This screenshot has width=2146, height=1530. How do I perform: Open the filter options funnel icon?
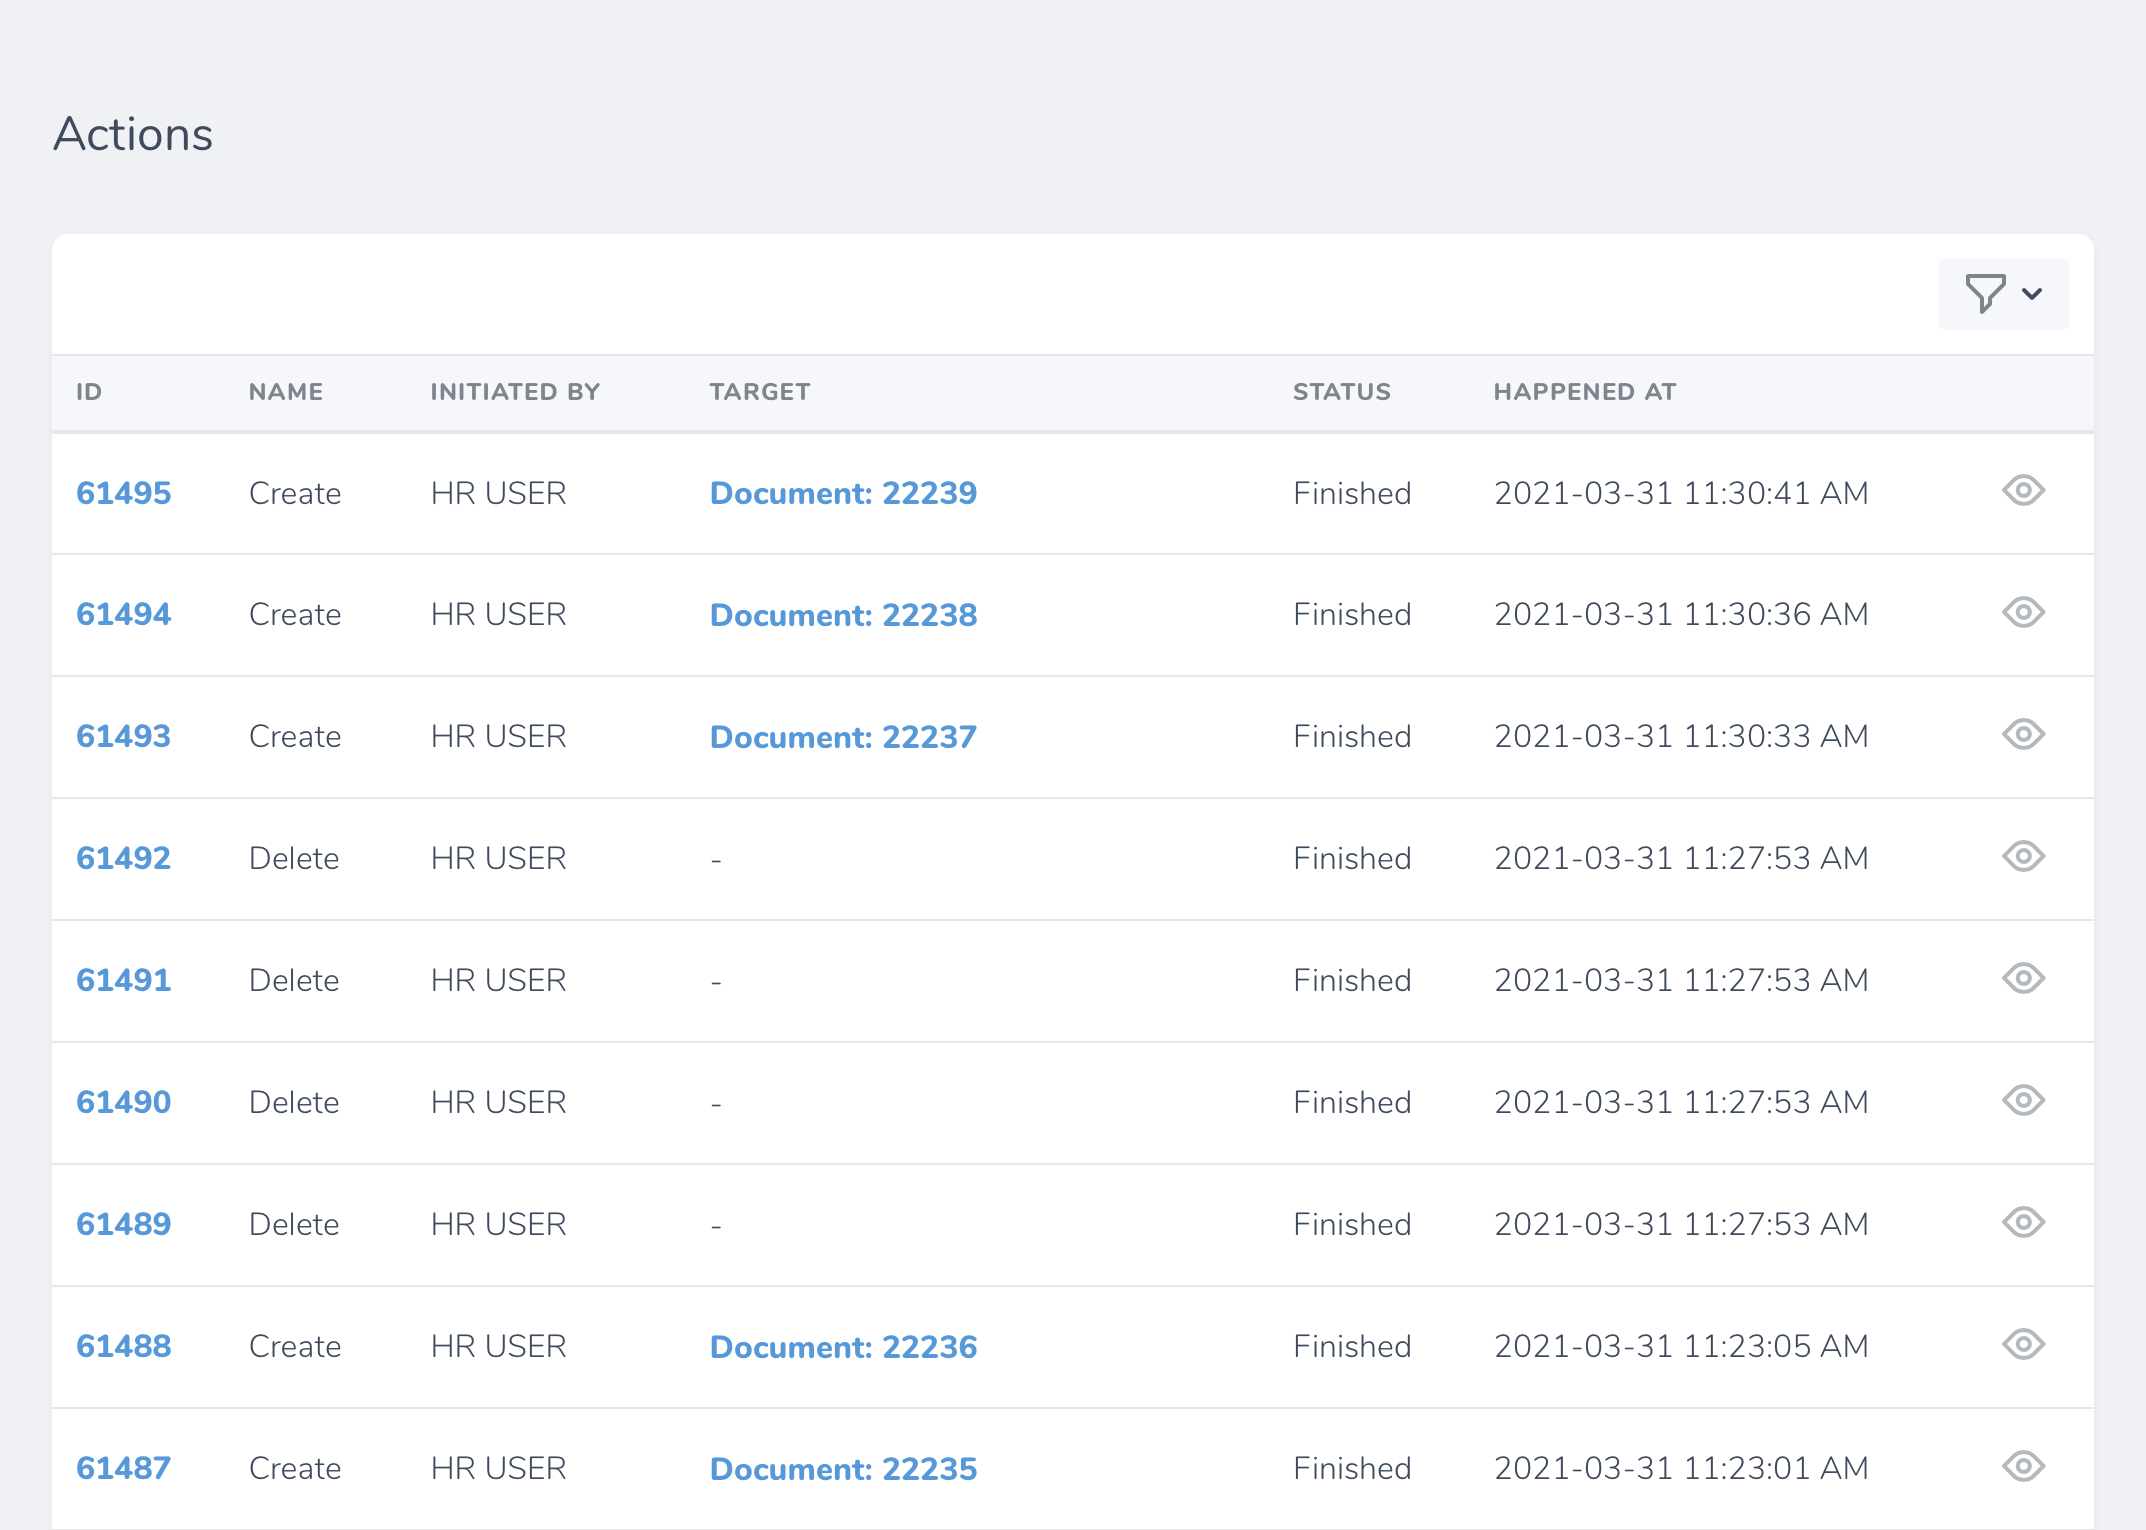point(1984,293)
